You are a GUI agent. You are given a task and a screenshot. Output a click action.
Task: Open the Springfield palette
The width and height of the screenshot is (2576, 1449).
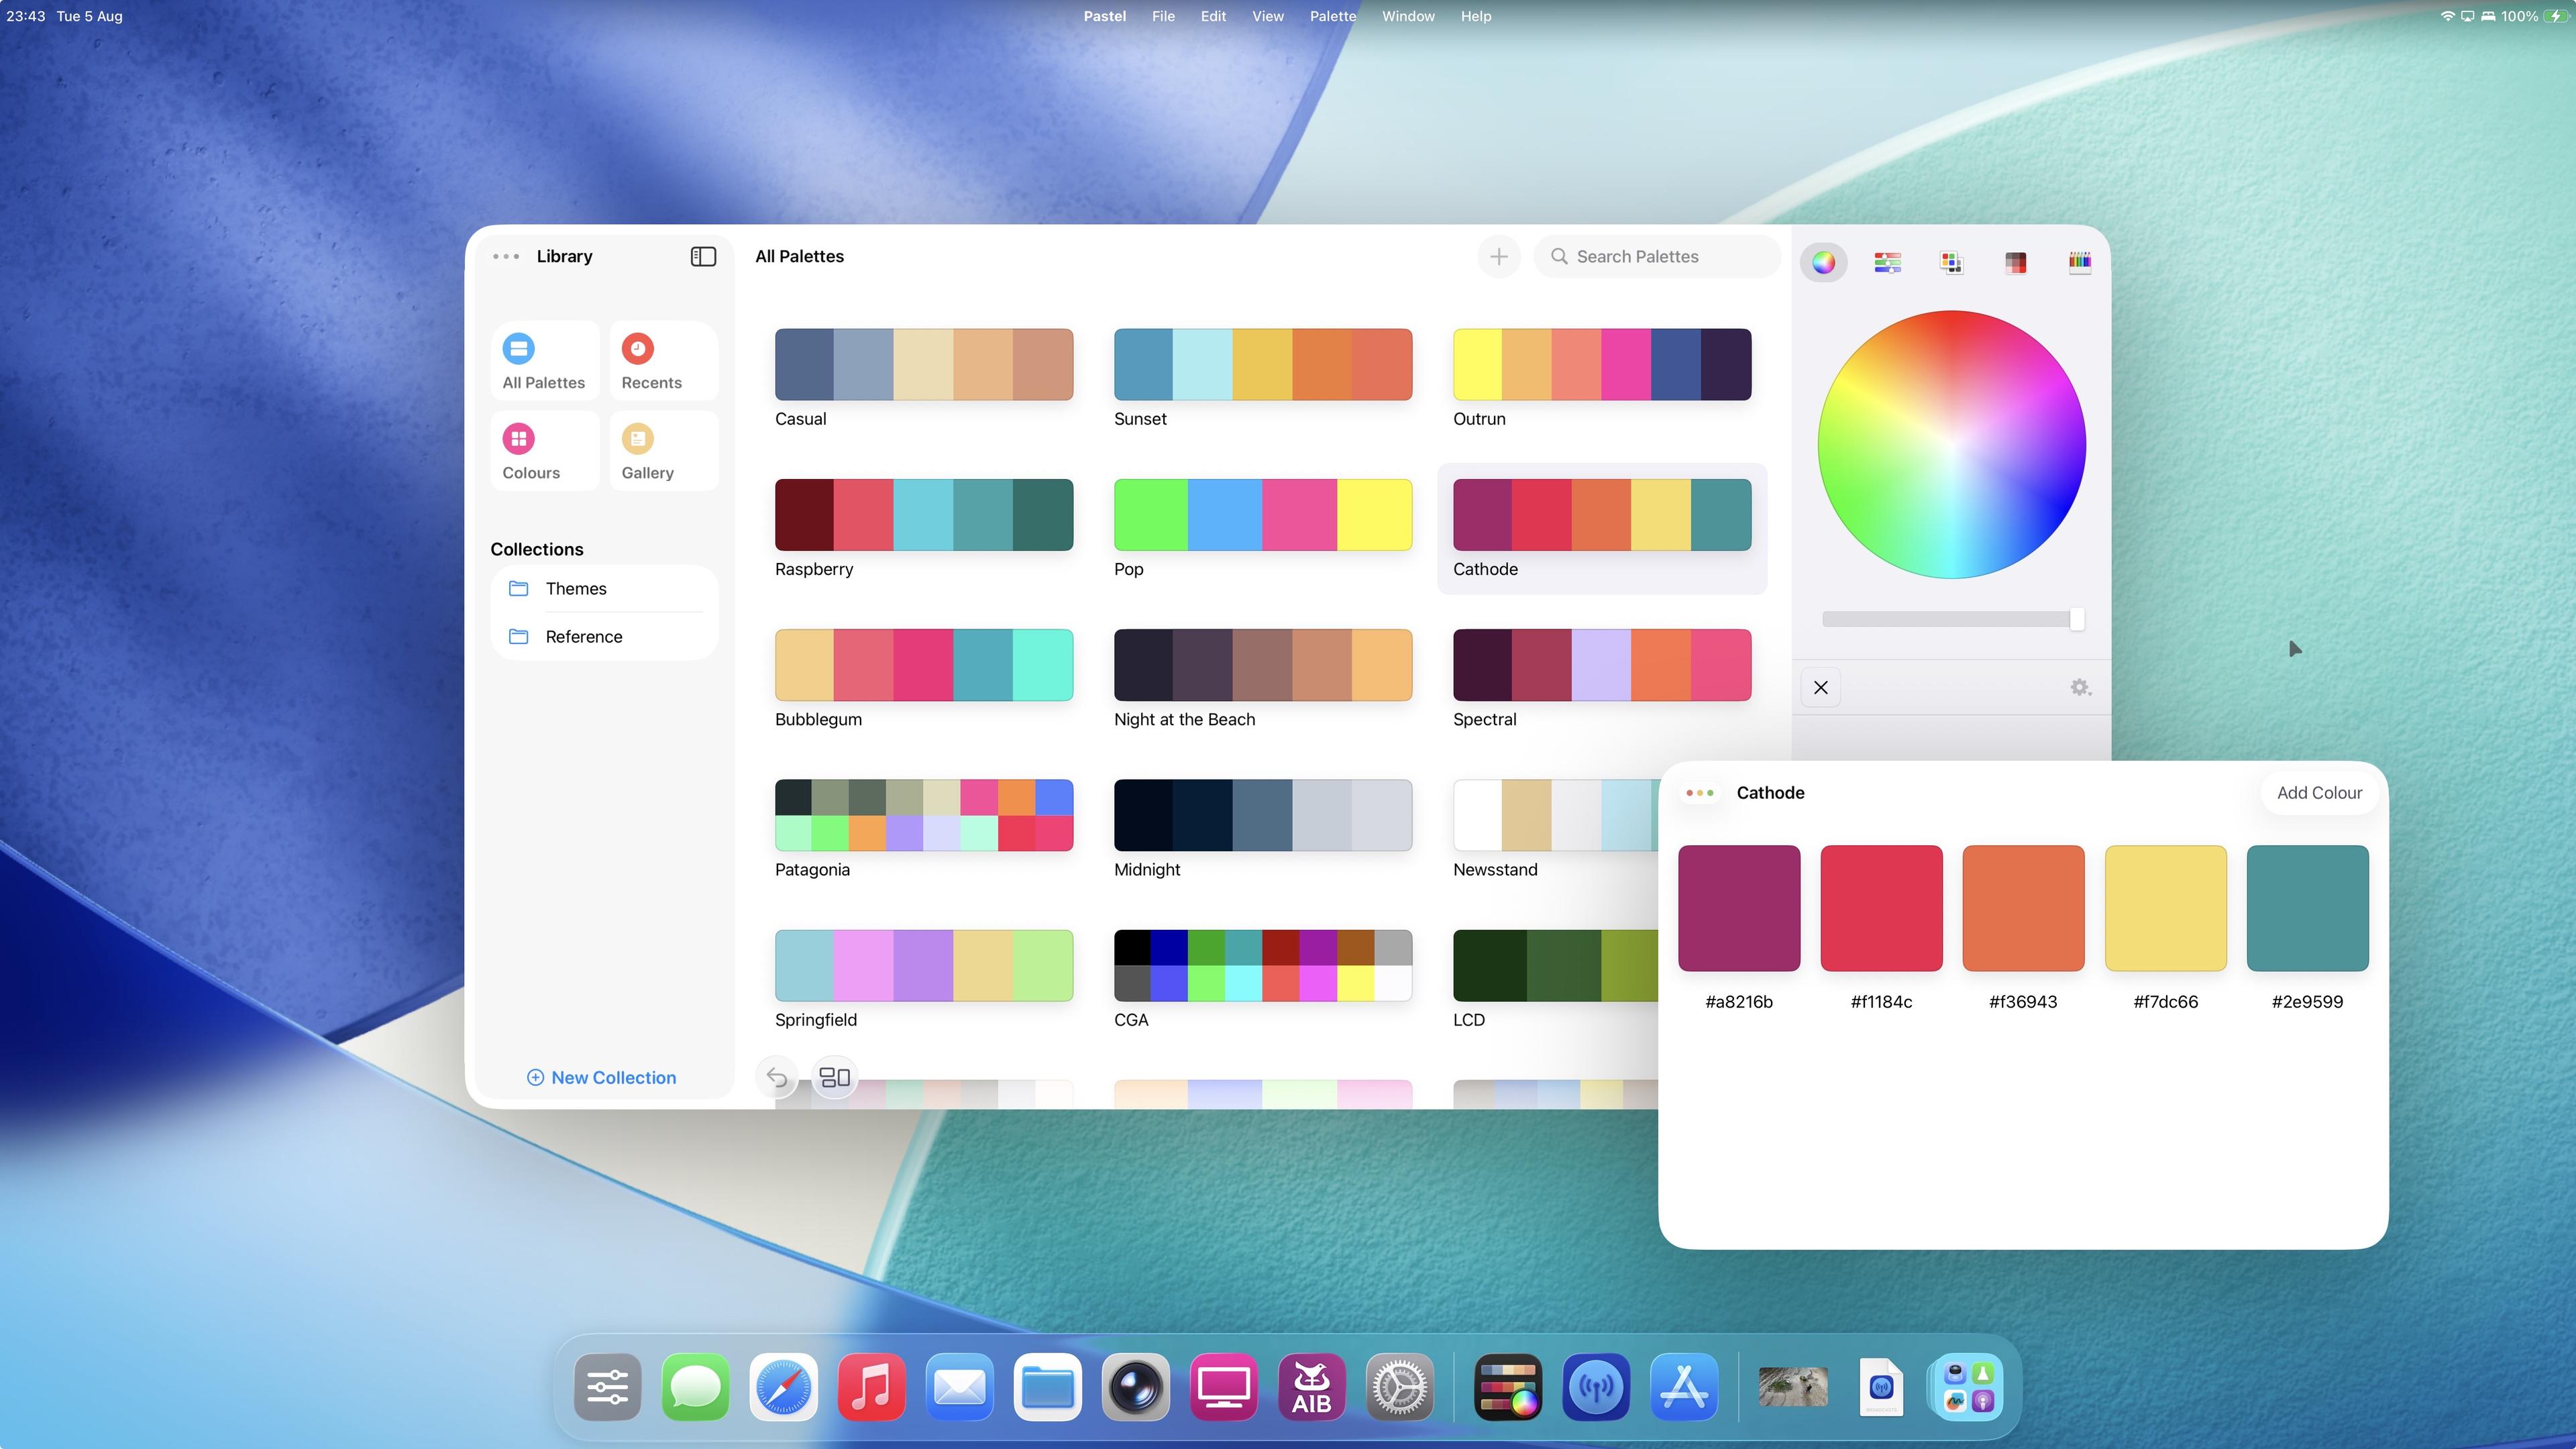923,965
